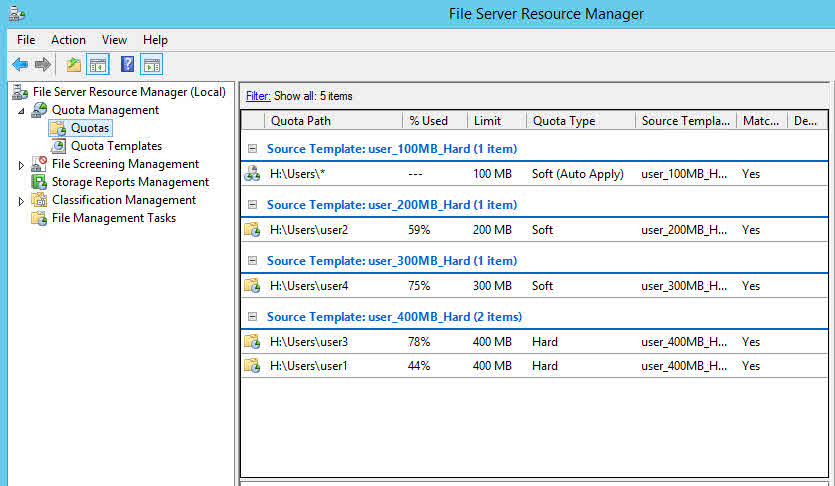
Task: Click the File Screening Management icon
Action: coord(39,164)
